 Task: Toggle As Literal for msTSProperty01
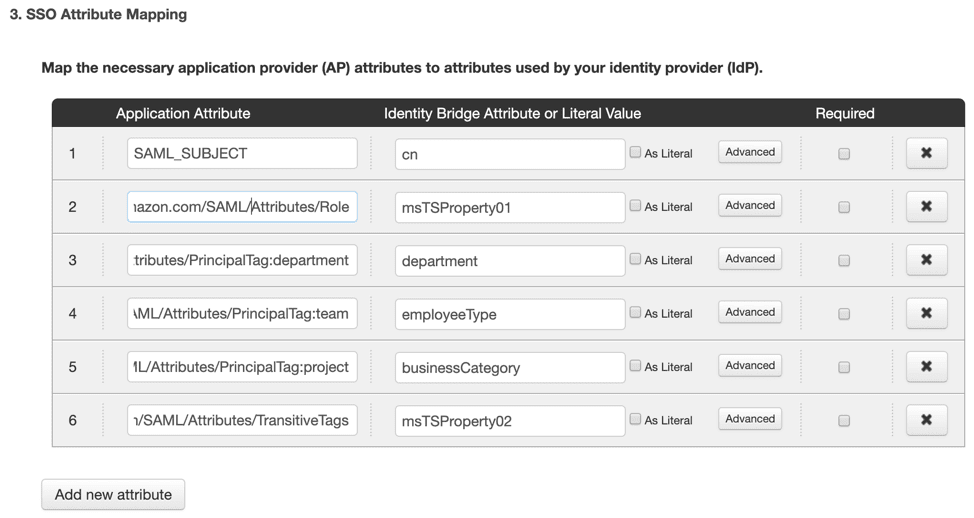[x=635, y=206]
